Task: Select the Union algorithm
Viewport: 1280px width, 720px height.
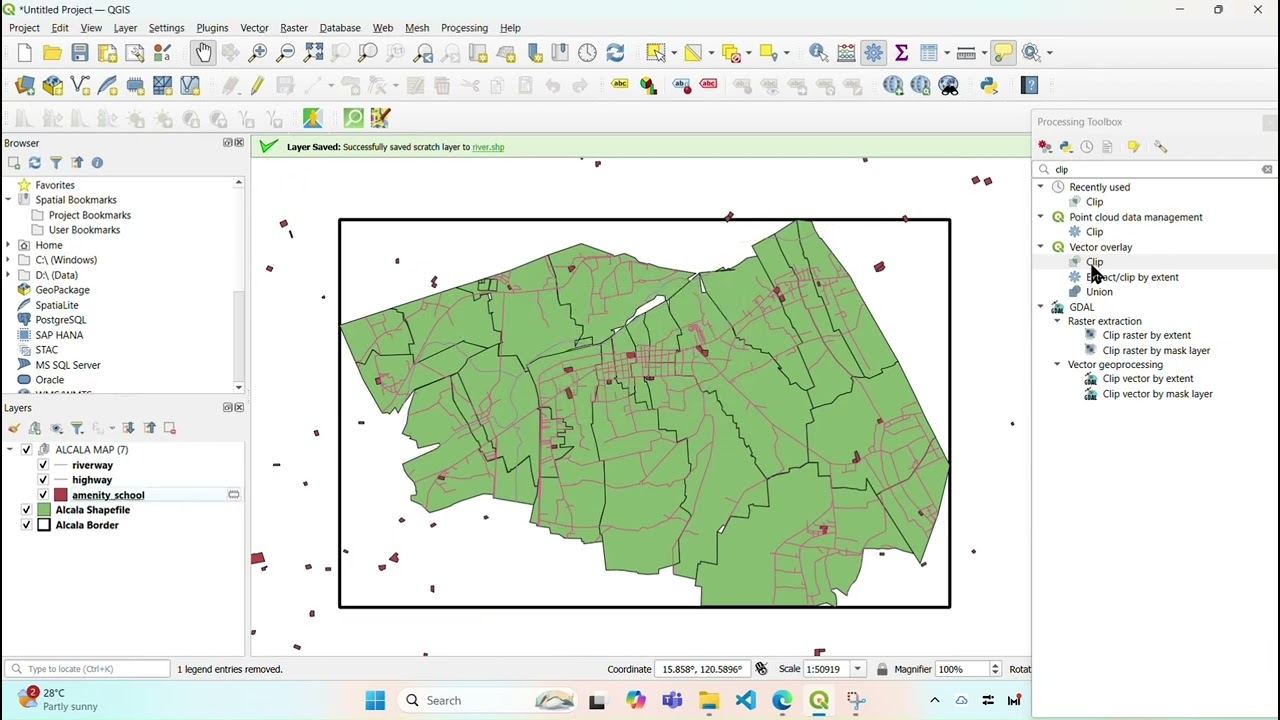Action: [1099, 292]
